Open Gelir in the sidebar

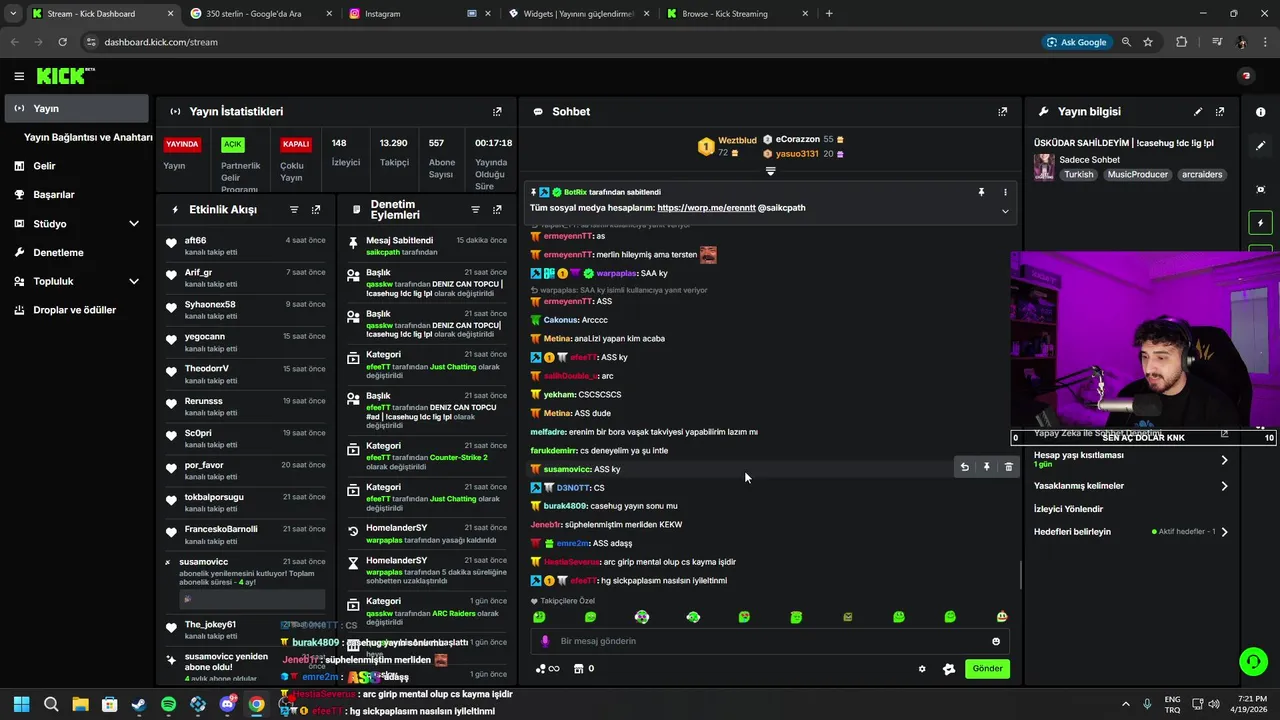point(76,166)
